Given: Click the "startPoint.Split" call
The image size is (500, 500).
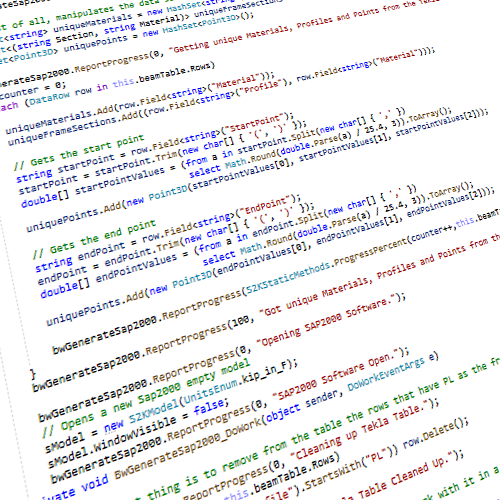Looking at the screenshot, I should click(276, 140).
